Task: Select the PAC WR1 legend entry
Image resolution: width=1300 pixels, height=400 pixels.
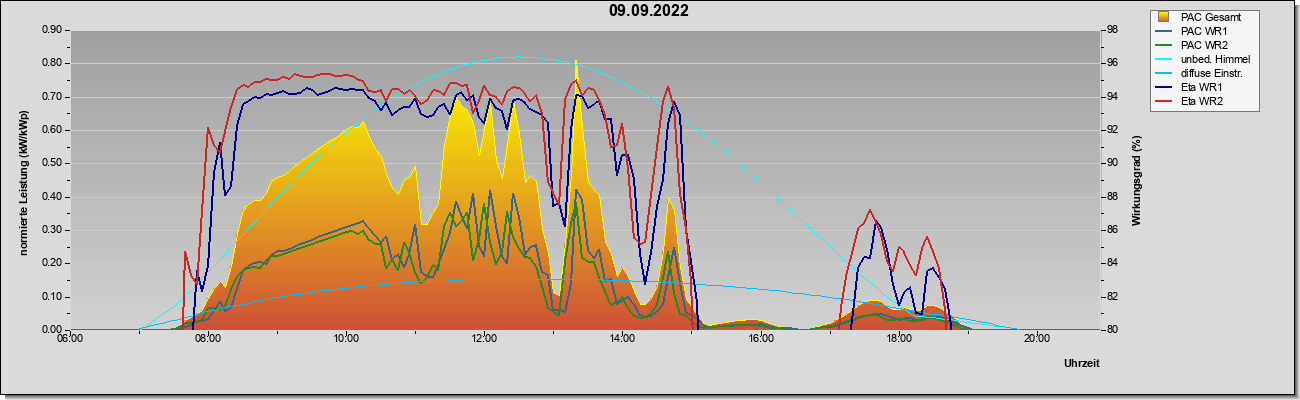Action: pyautogui.click(x=1196, y=31)
